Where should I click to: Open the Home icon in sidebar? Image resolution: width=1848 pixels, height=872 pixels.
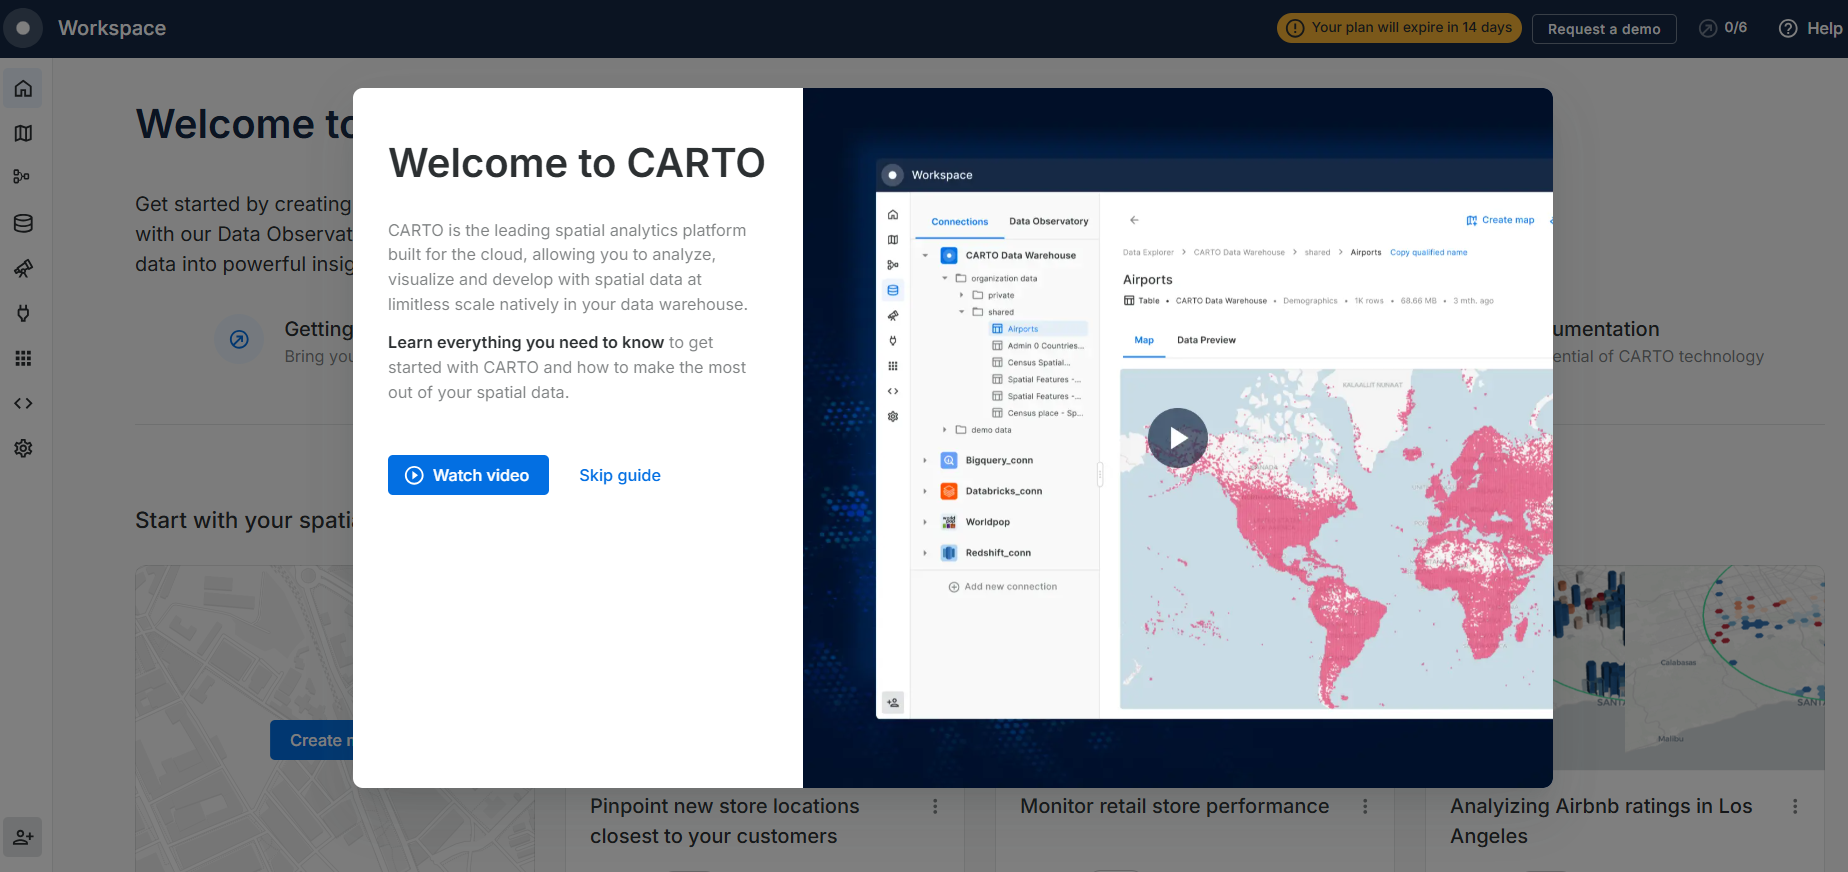[23, 89]
